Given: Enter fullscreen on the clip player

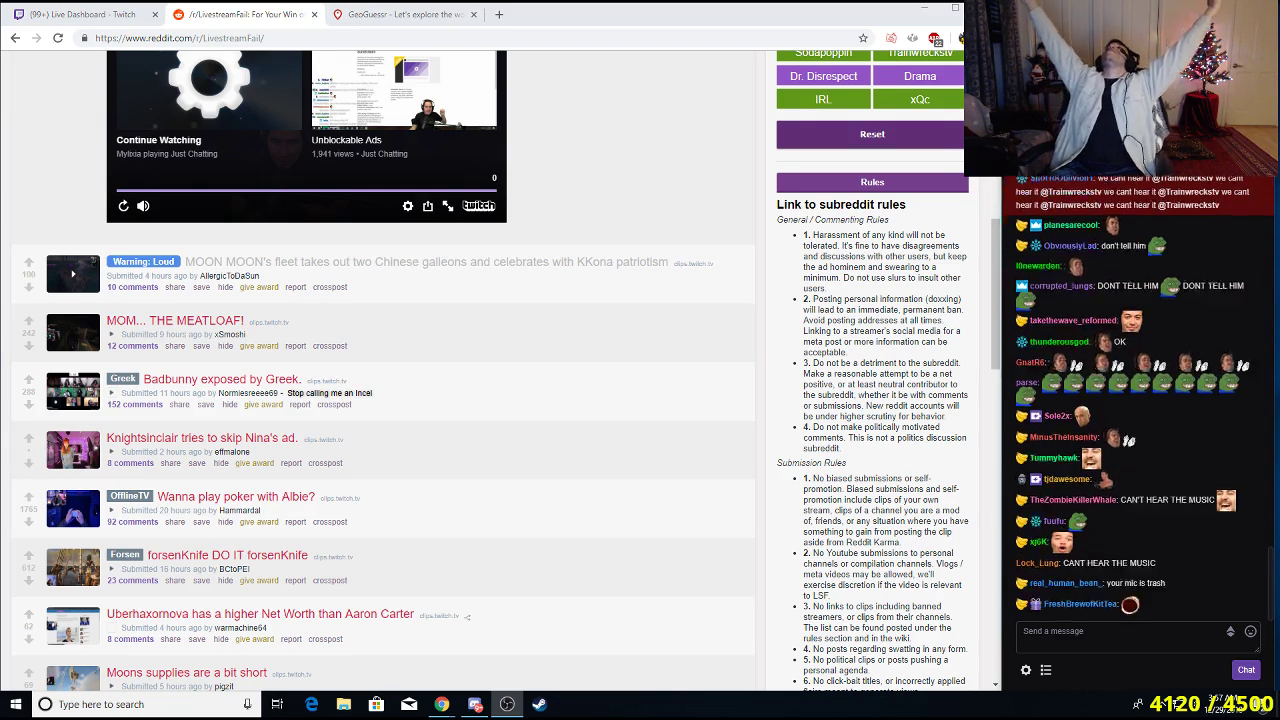Looking at the screenshot, I should [448, 206].
